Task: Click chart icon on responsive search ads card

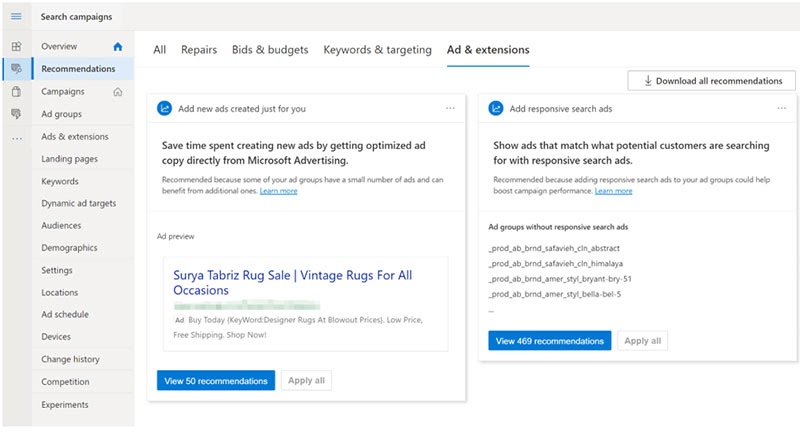Action: click(496, 108)
